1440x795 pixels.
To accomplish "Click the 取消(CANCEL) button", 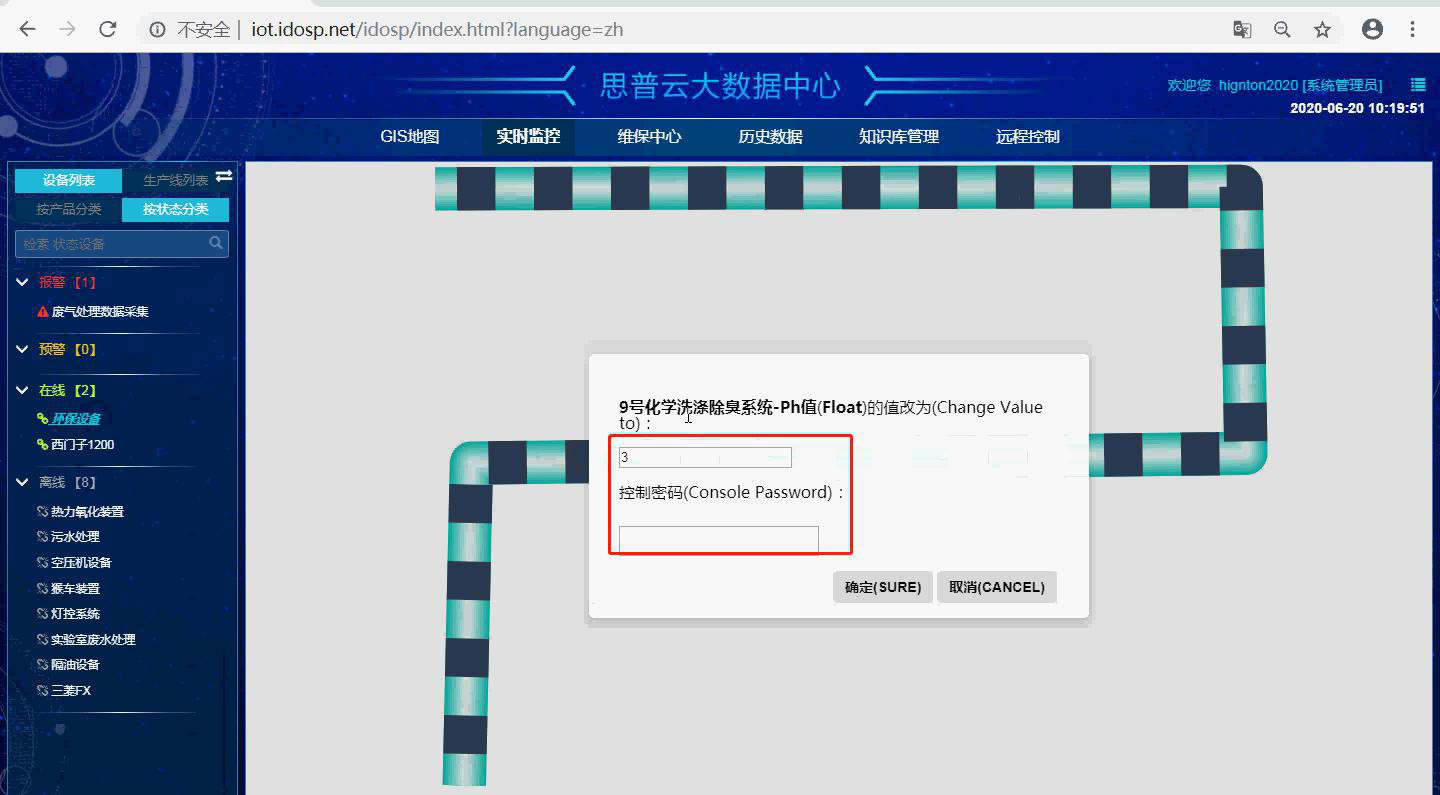I will tap(996, 587).
